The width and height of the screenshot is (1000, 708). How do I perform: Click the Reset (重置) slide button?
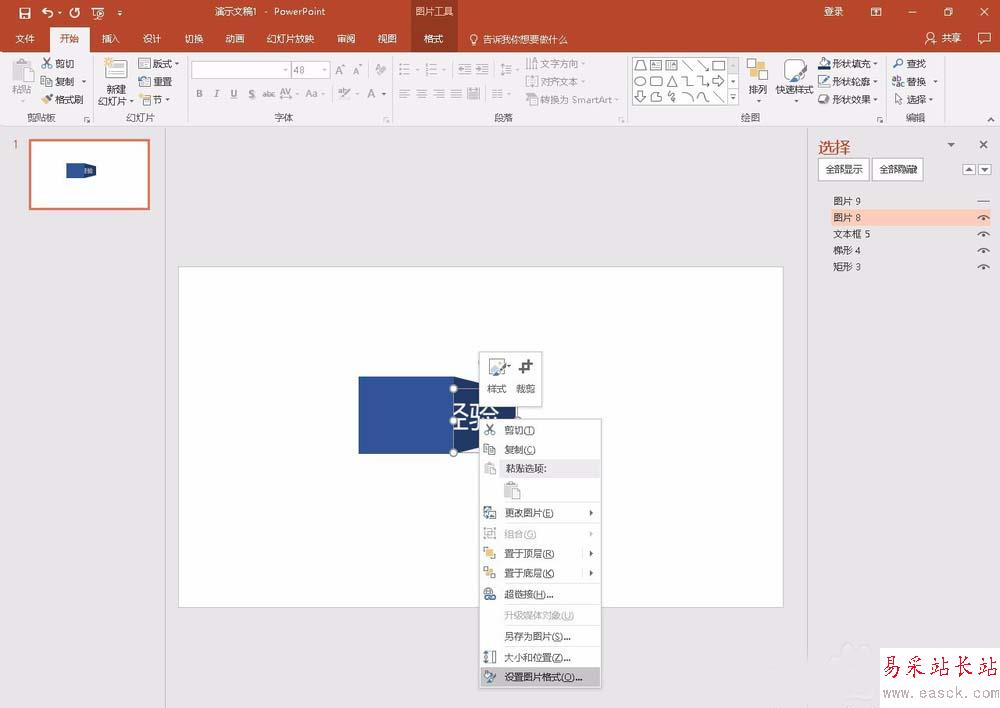pyautogui.click(x=156, y=81)
